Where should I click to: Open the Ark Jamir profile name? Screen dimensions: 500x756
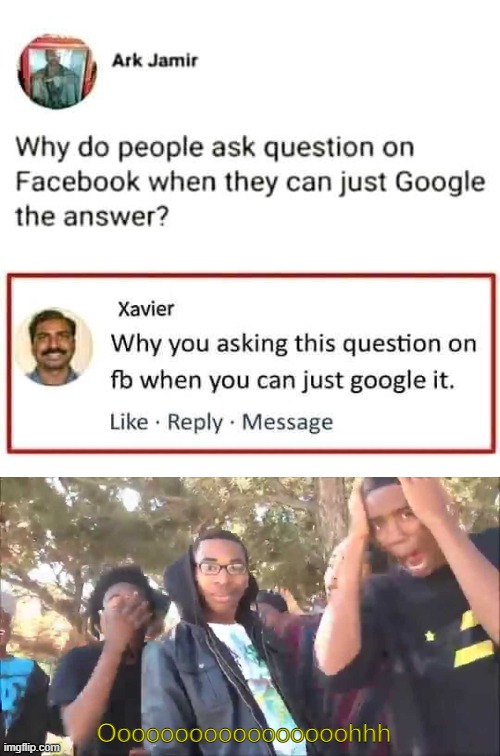(x=155, y=61)
